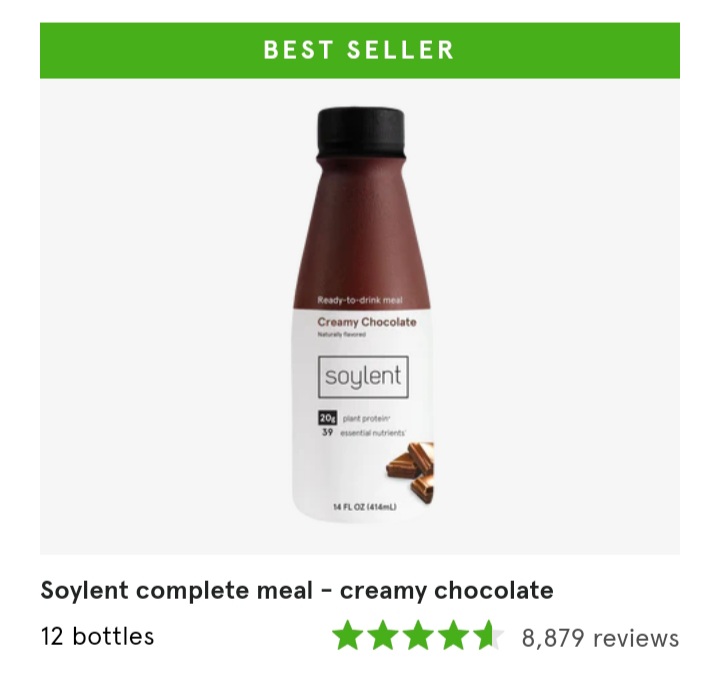Click the 39 essential nutrients label
The image size is (720, 686).
tap(364, 433)
